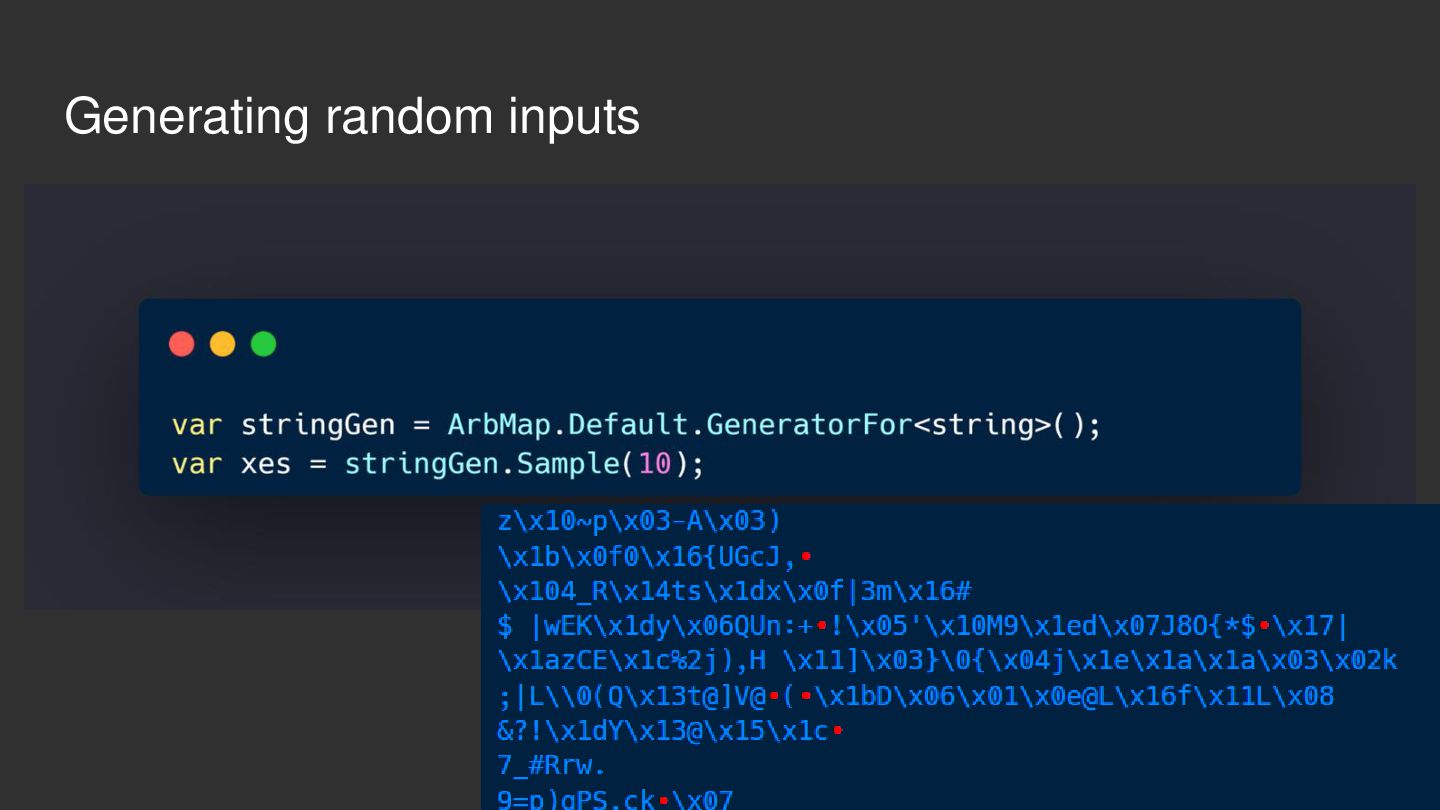Viewport: 1440px width, 810px height.
Task: Click the yellow minimize dot in code window
Action: (x=222, y=344)
